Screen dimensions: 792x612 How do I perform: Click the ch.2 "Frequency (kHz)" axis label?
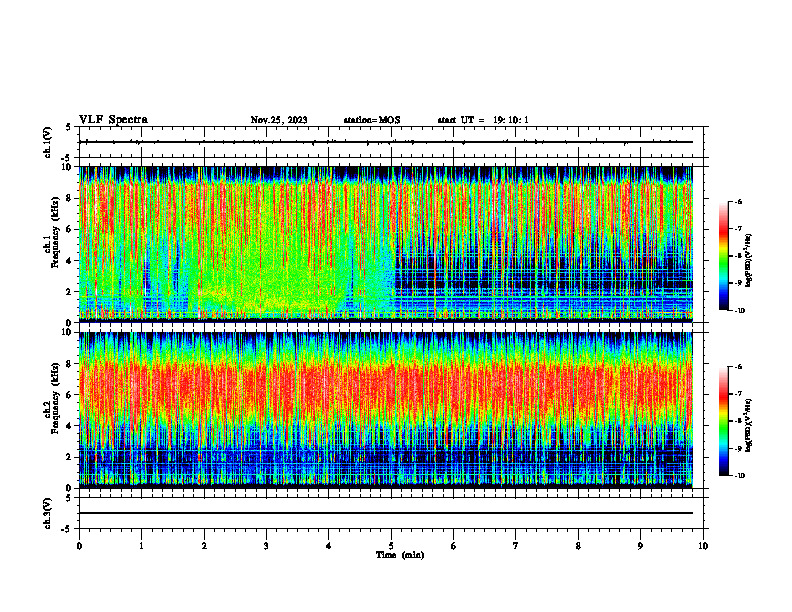click(x=55, y=398)
